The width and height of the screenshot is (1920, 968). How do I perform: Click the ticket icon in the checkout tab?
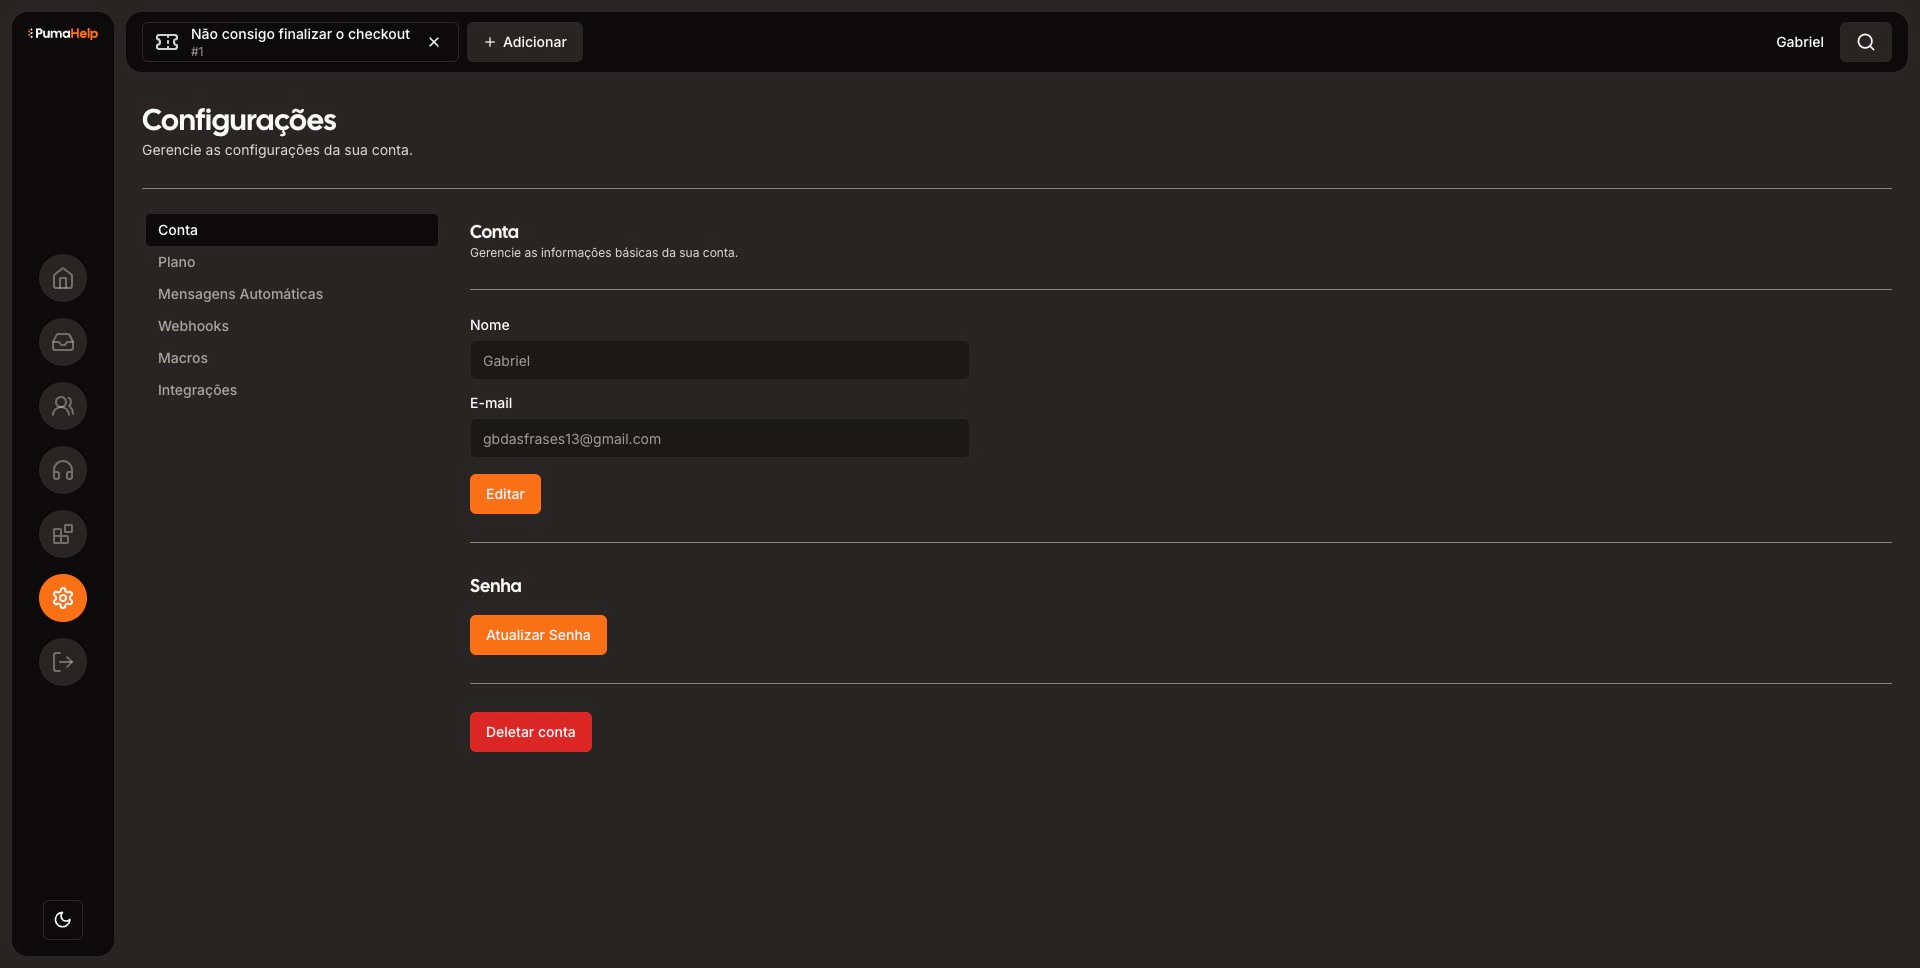click(167, 42)
